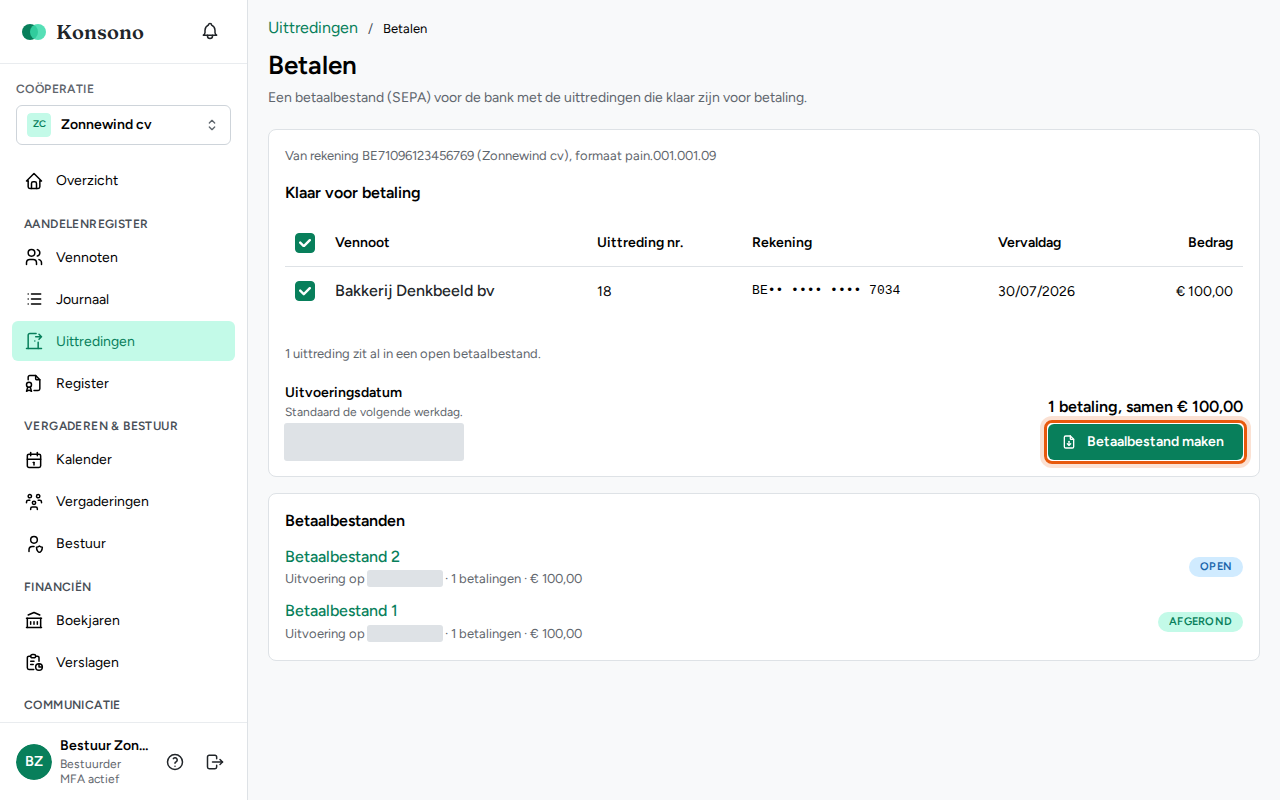
Task: Click the Bedrag column header
Action: 1210,243
